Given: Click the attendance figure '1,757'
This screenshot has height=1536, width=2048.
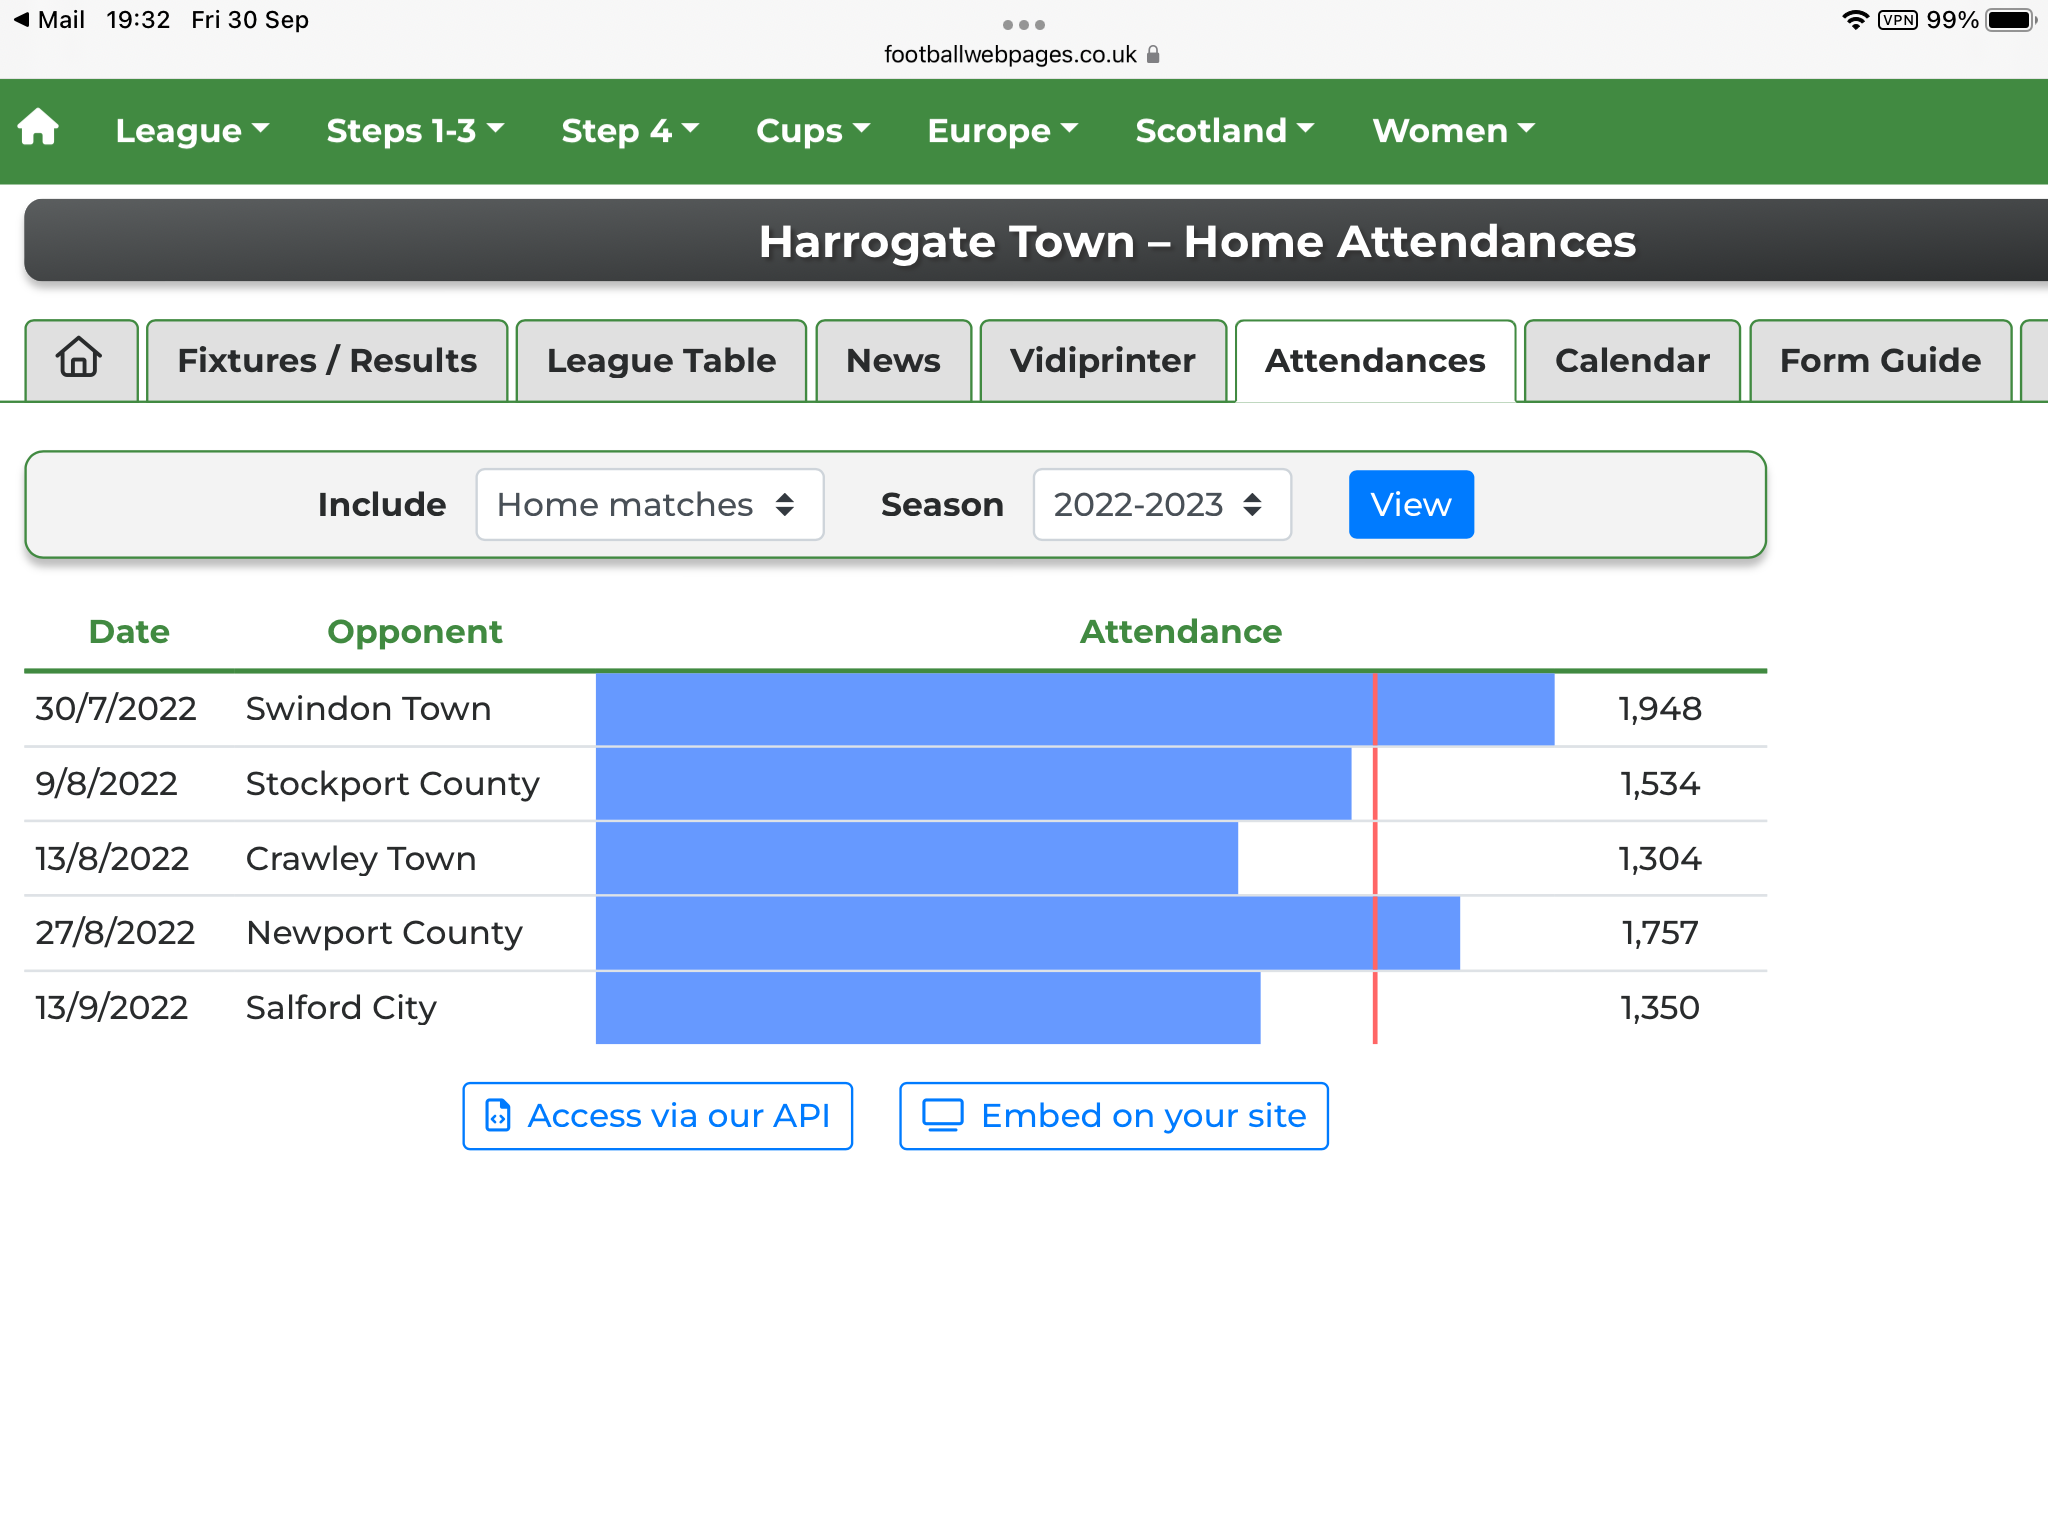Looking at the screenshot, I should (1660, 933).
